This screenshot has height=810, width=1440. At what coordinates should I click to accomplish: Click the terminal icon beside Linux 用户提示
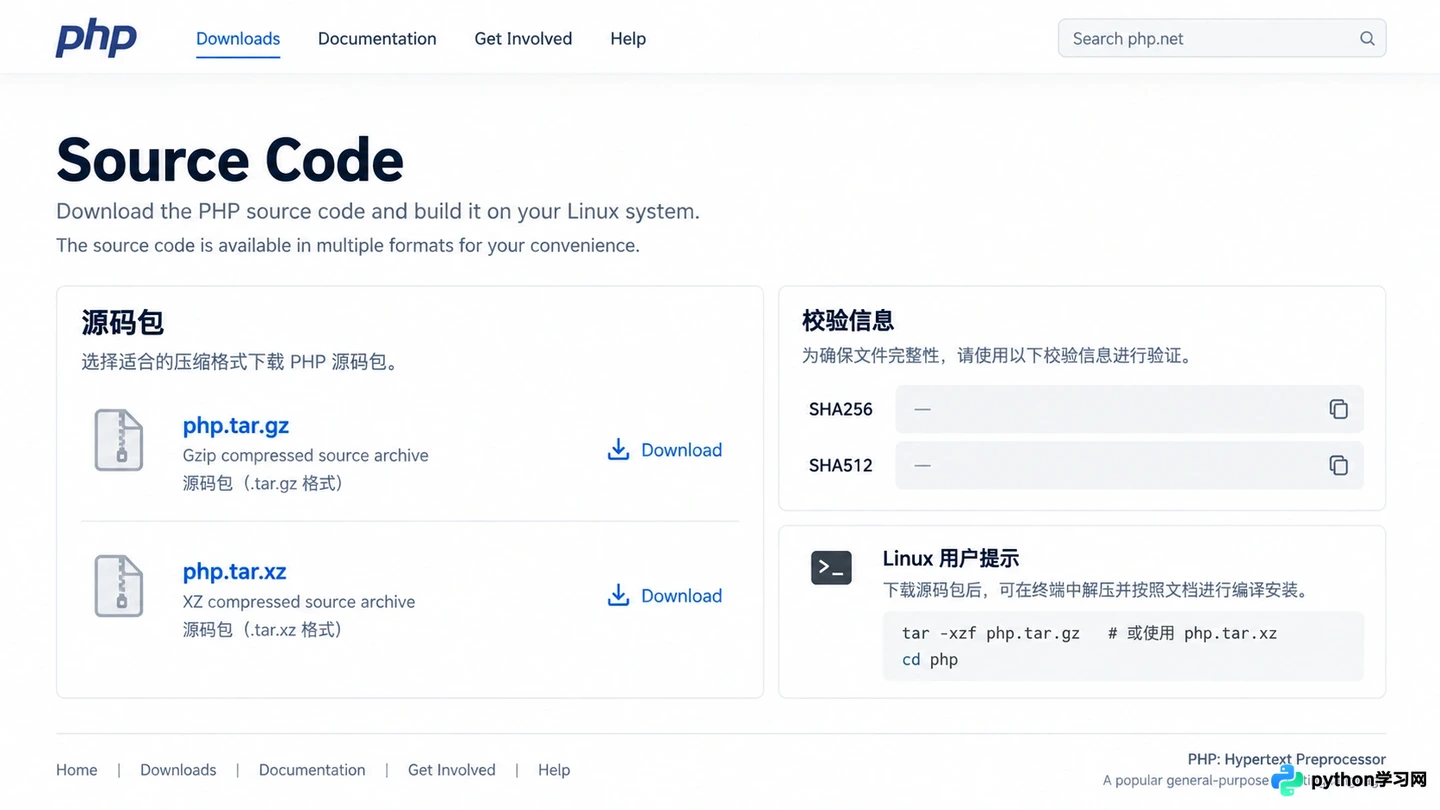click(x=831, y=568)
